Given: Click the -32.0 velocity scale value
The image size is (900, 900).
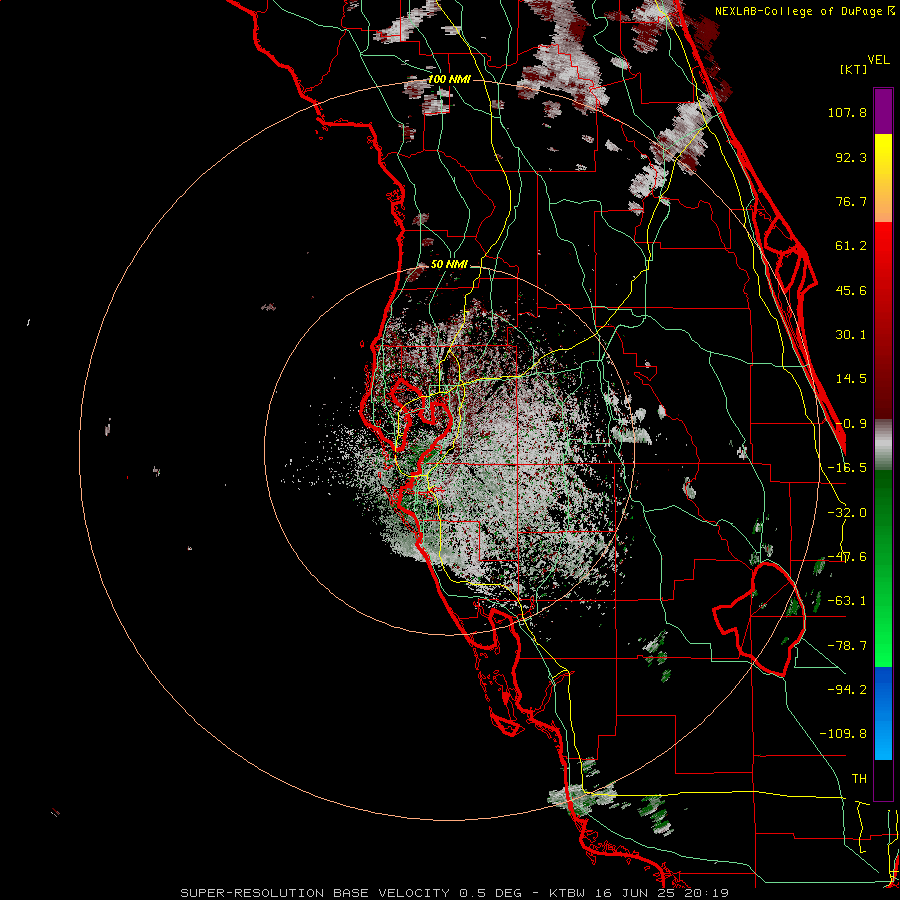Looking at the screenshot, I should [847, 513].
